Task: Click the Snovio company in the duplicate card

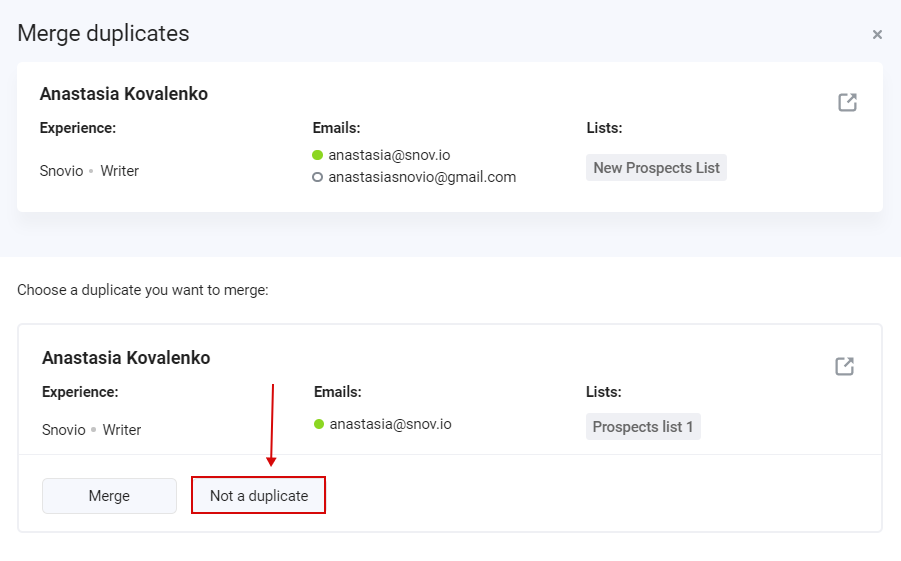Action: coord(64,430)
